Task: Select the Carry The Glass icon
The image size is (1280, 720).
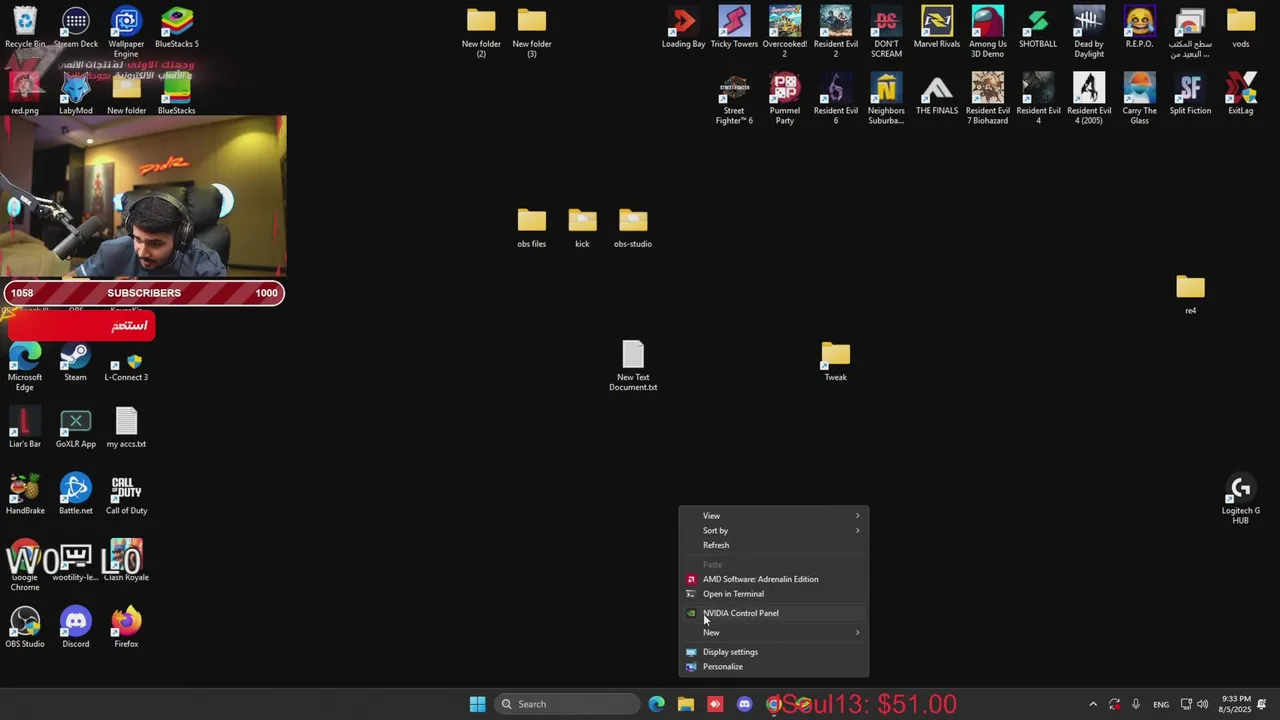Action: pos(1139,99)
